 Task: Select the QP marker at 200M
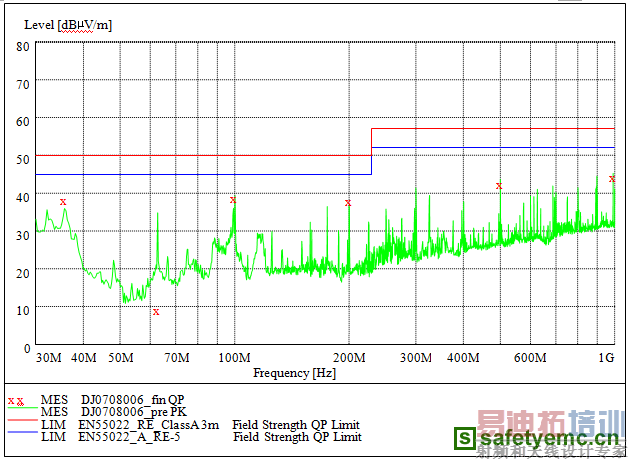coord(348,203)
